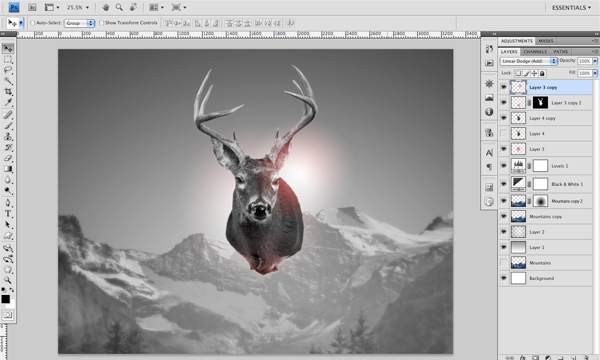Screen dimensions: 600x360
Task: Select the Lasso tool
Action: (8, 70)
